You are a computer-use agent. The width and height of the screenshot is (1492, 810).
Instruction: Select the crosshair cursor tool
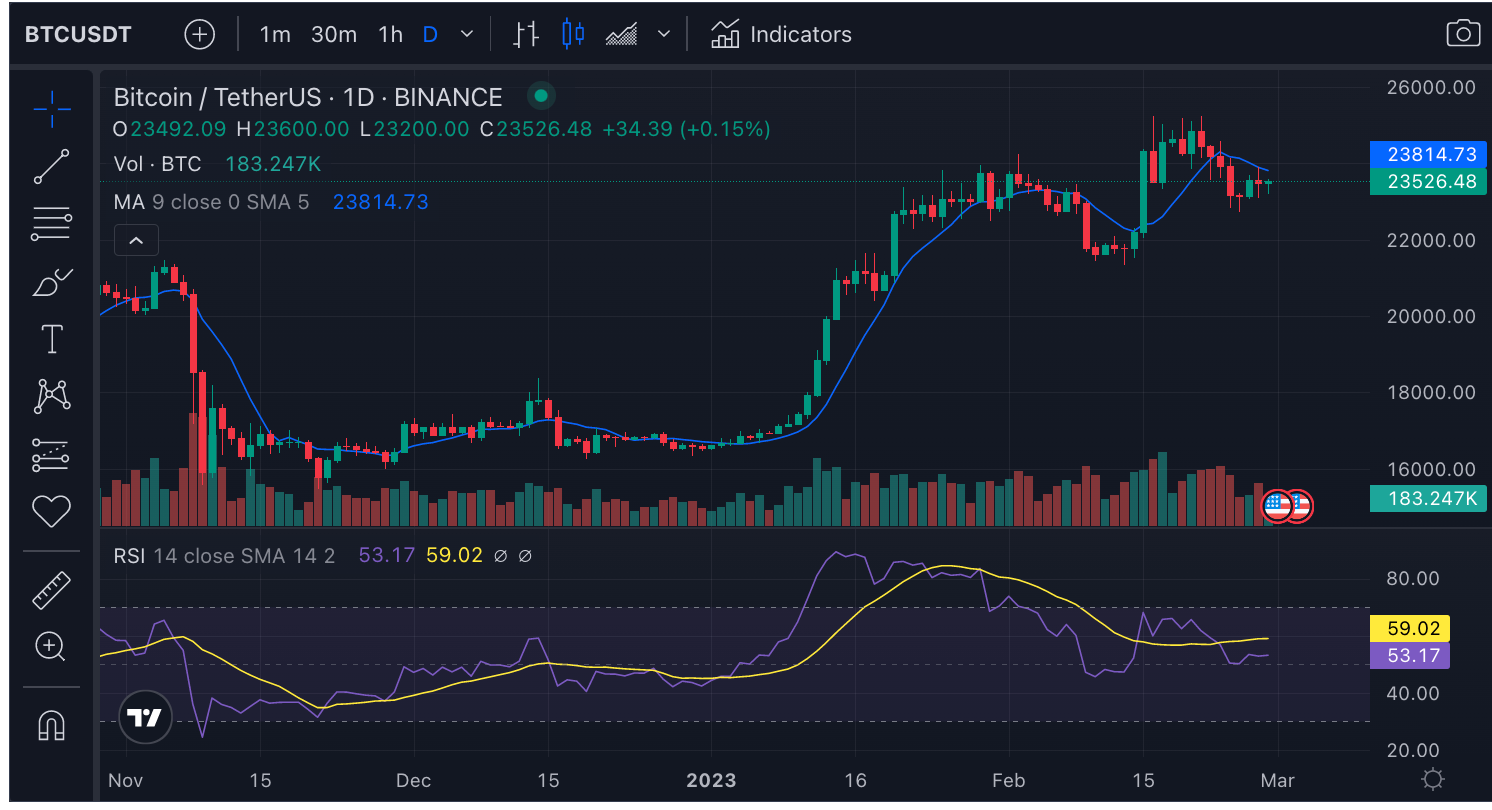51,108
